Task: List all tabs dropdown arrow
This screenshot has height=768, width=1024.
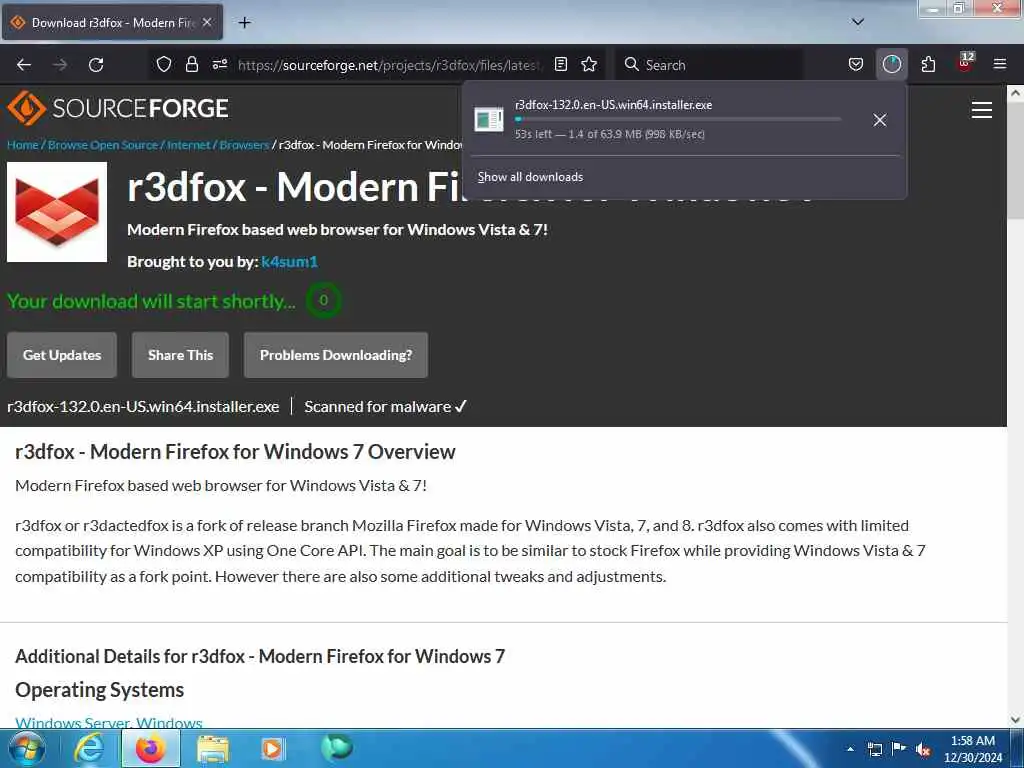Action: (x=858, y=22)
